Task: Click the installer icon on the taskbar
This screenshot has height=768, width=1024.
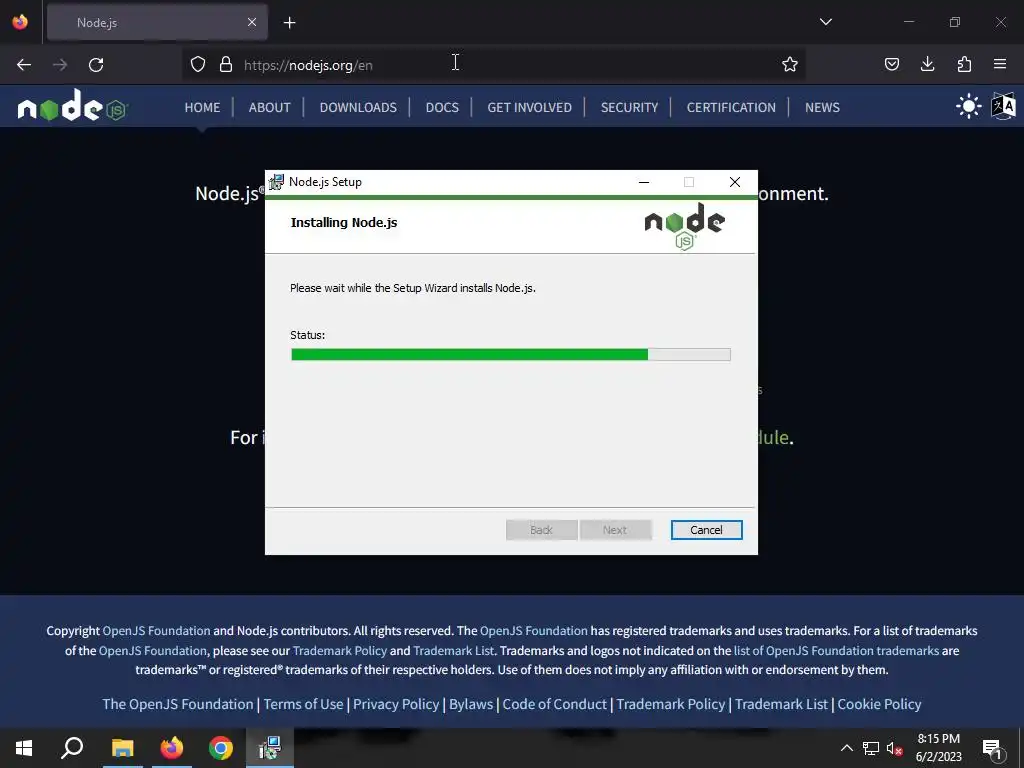Action: (269, 748)
